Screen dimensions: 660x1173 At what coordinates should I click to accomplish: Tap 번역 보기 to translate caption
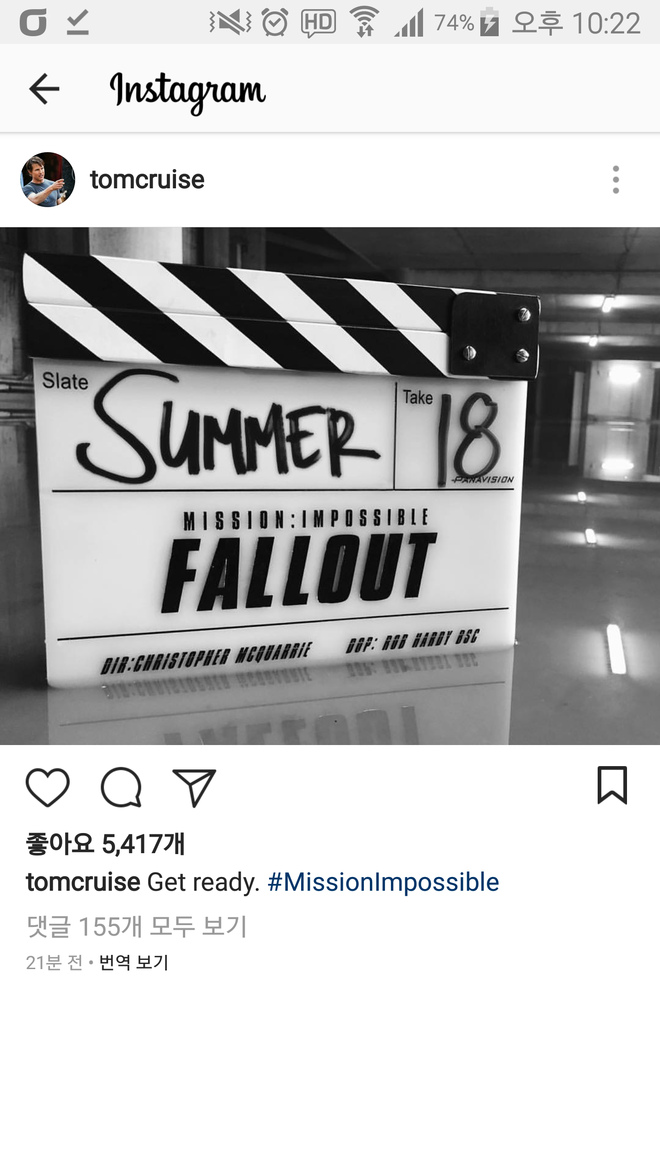134,962
